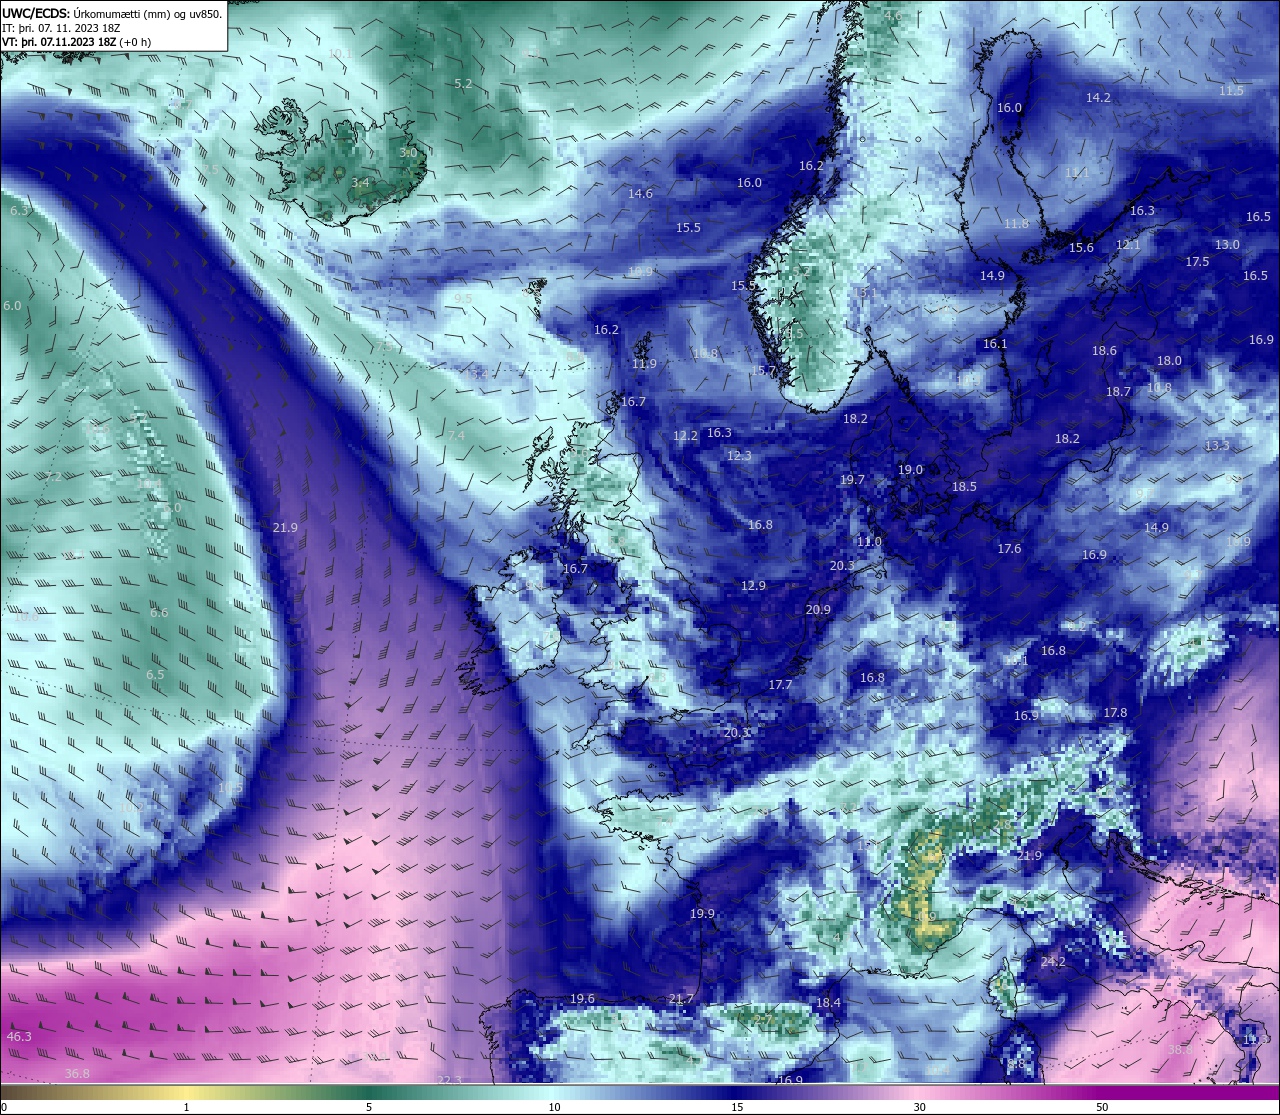
Task: Click the 17.5 value on the map
Action: (x=1197, y=262)
